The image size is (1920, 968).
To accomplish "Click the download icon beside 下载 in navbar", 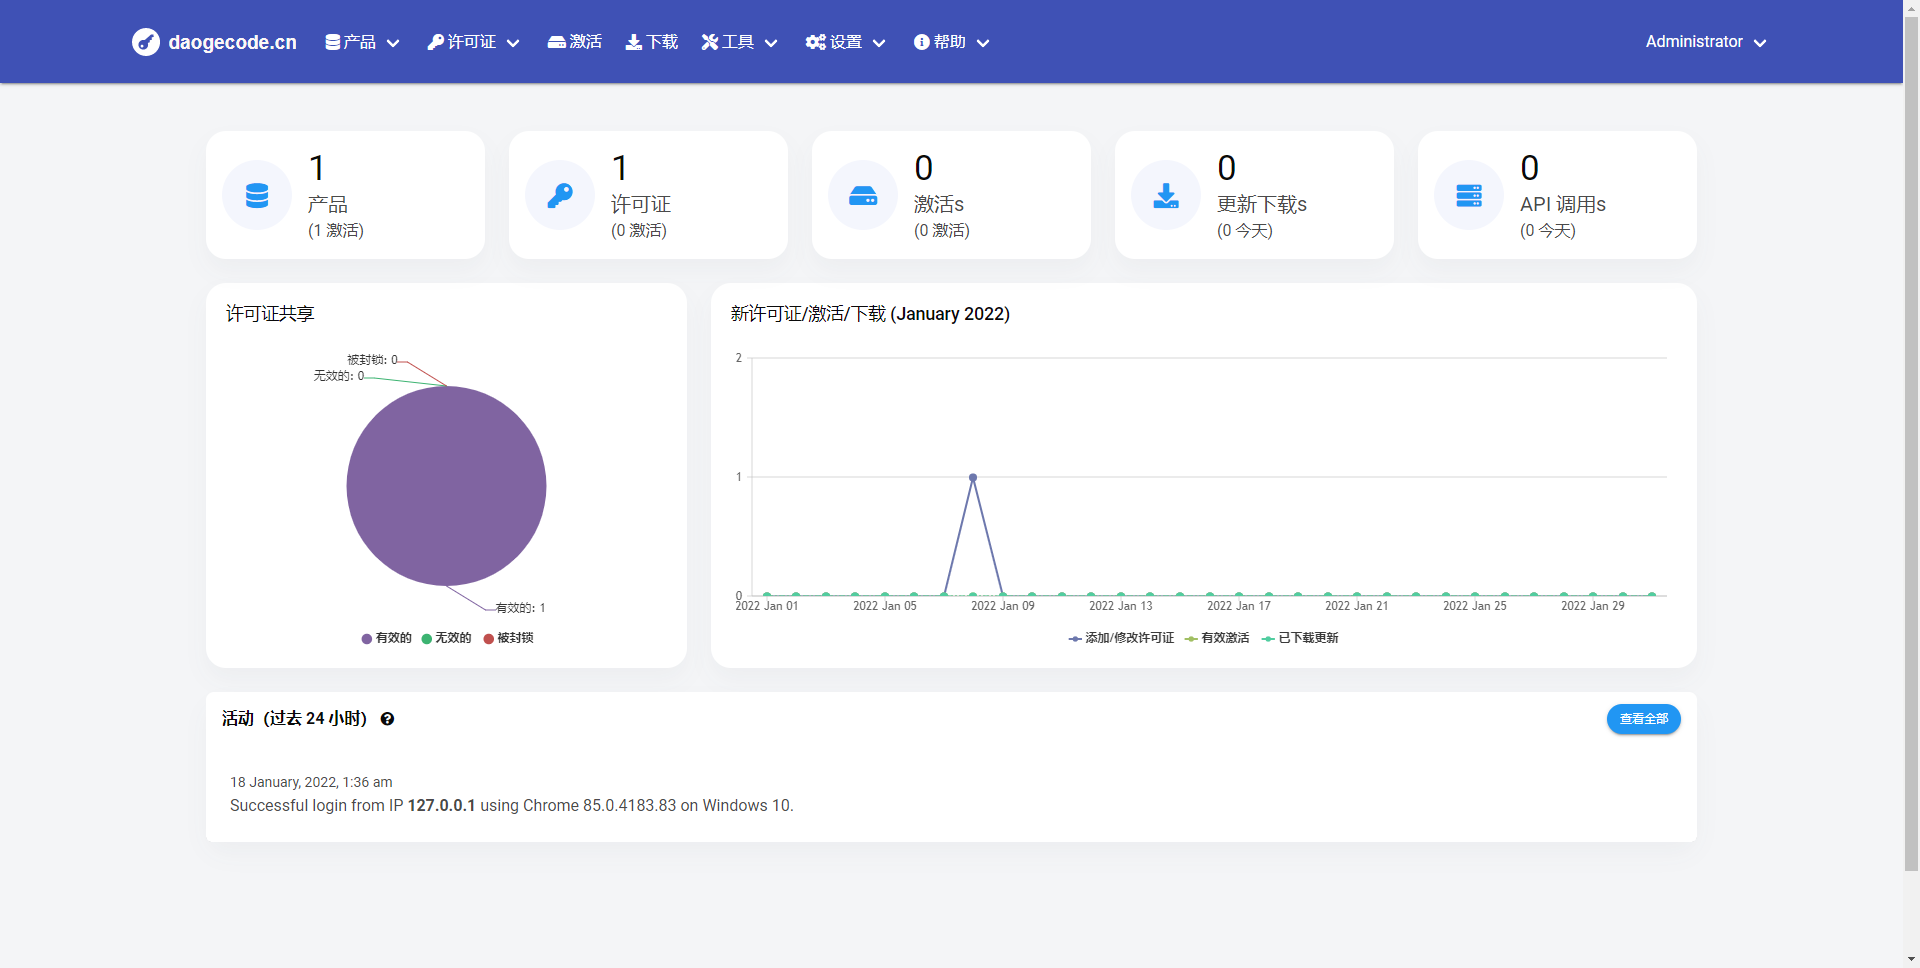I will tap(634, 42).
